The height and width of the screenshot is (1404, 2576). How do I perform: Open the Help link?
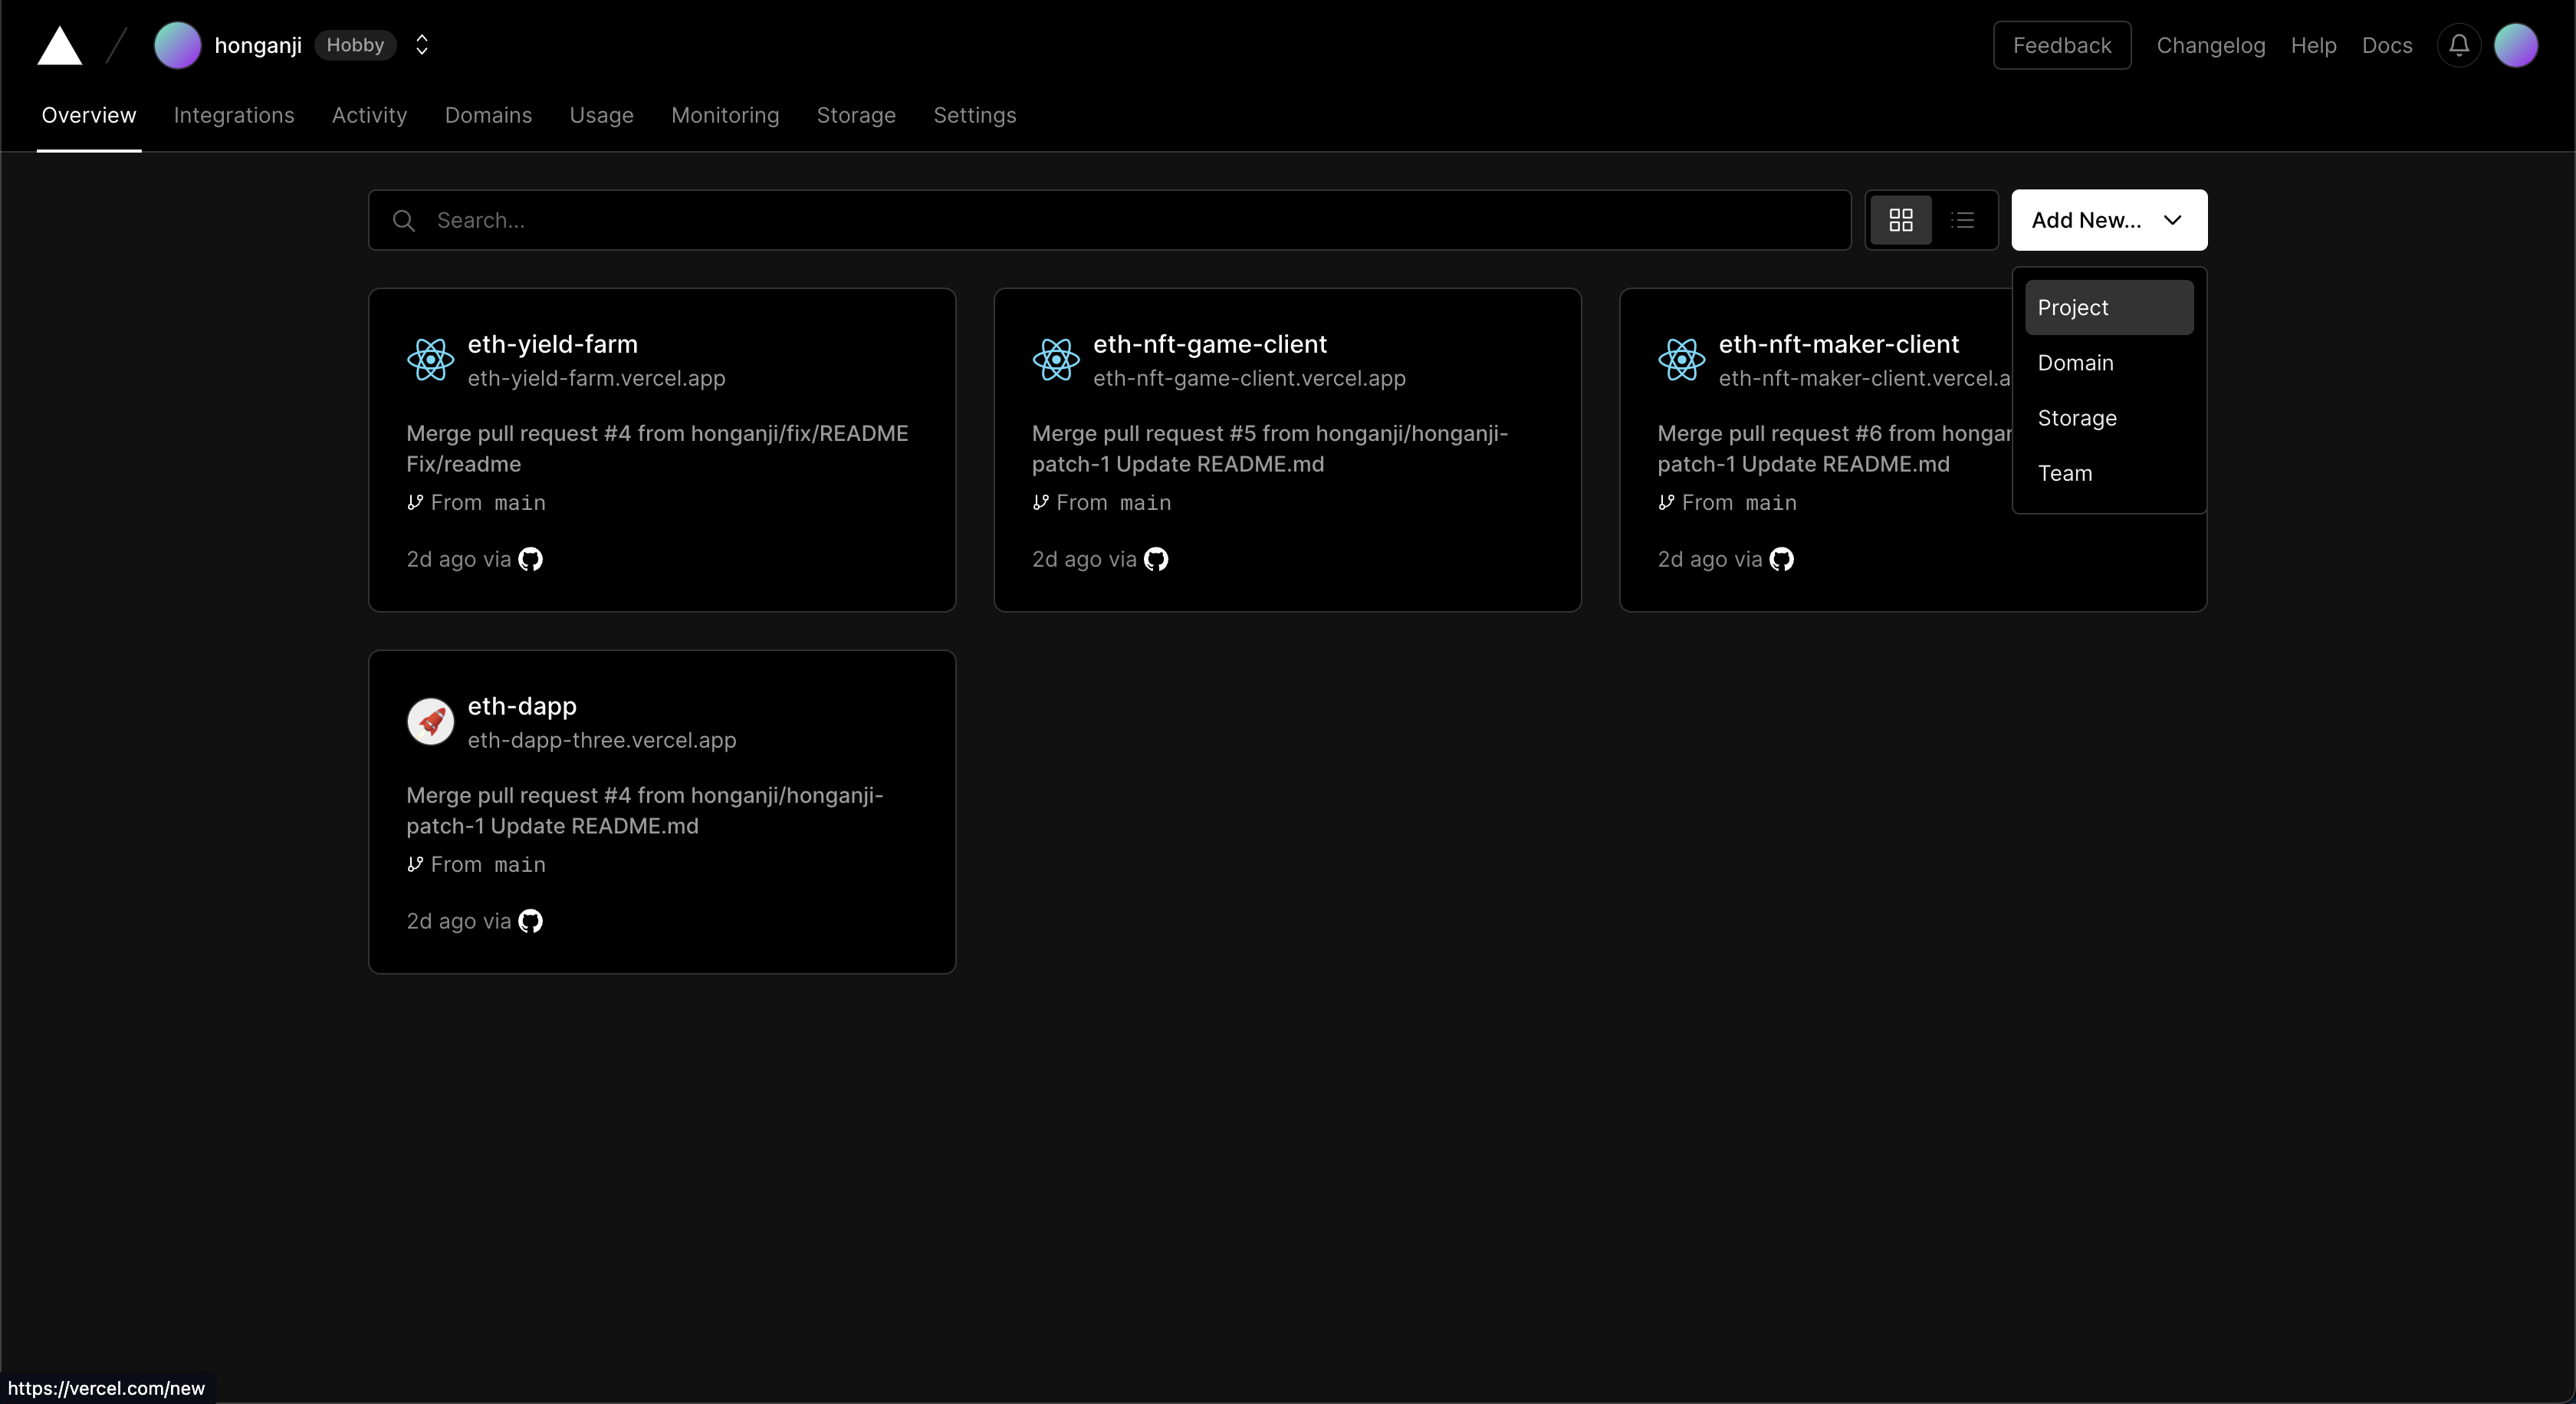(2314, 45)
